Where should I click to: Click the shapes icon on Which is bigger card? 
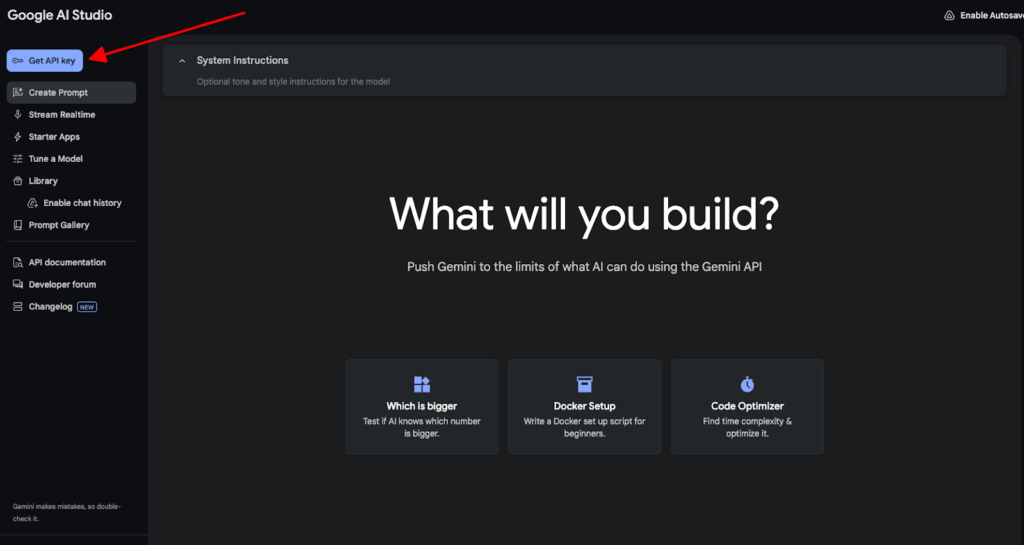(x=422, y=384)
